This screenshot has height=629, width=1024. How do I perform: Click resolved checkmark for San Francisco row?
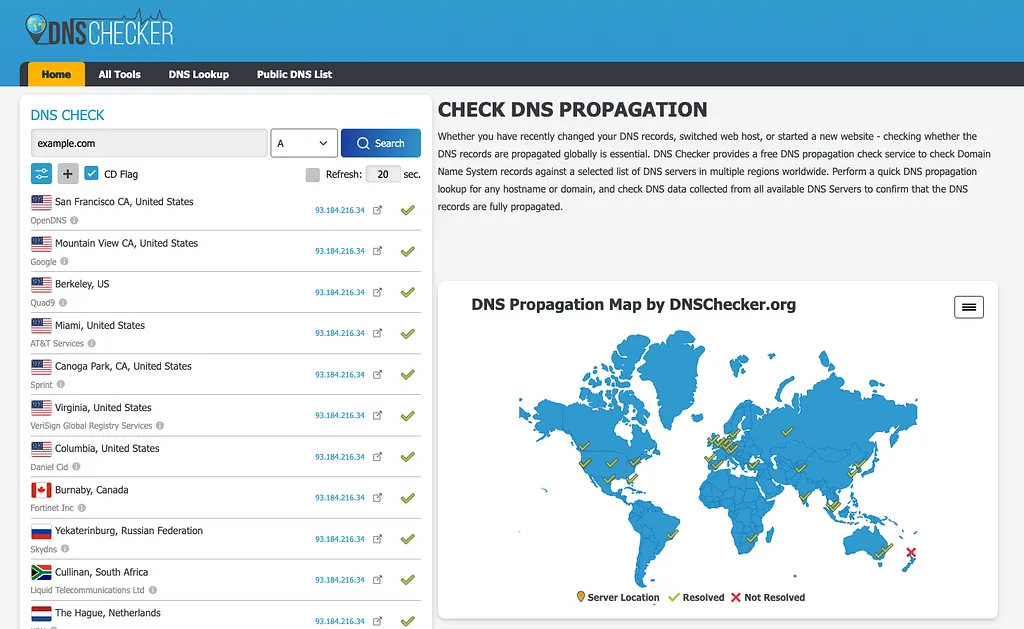pyautogui.click(x=408, y=210)
